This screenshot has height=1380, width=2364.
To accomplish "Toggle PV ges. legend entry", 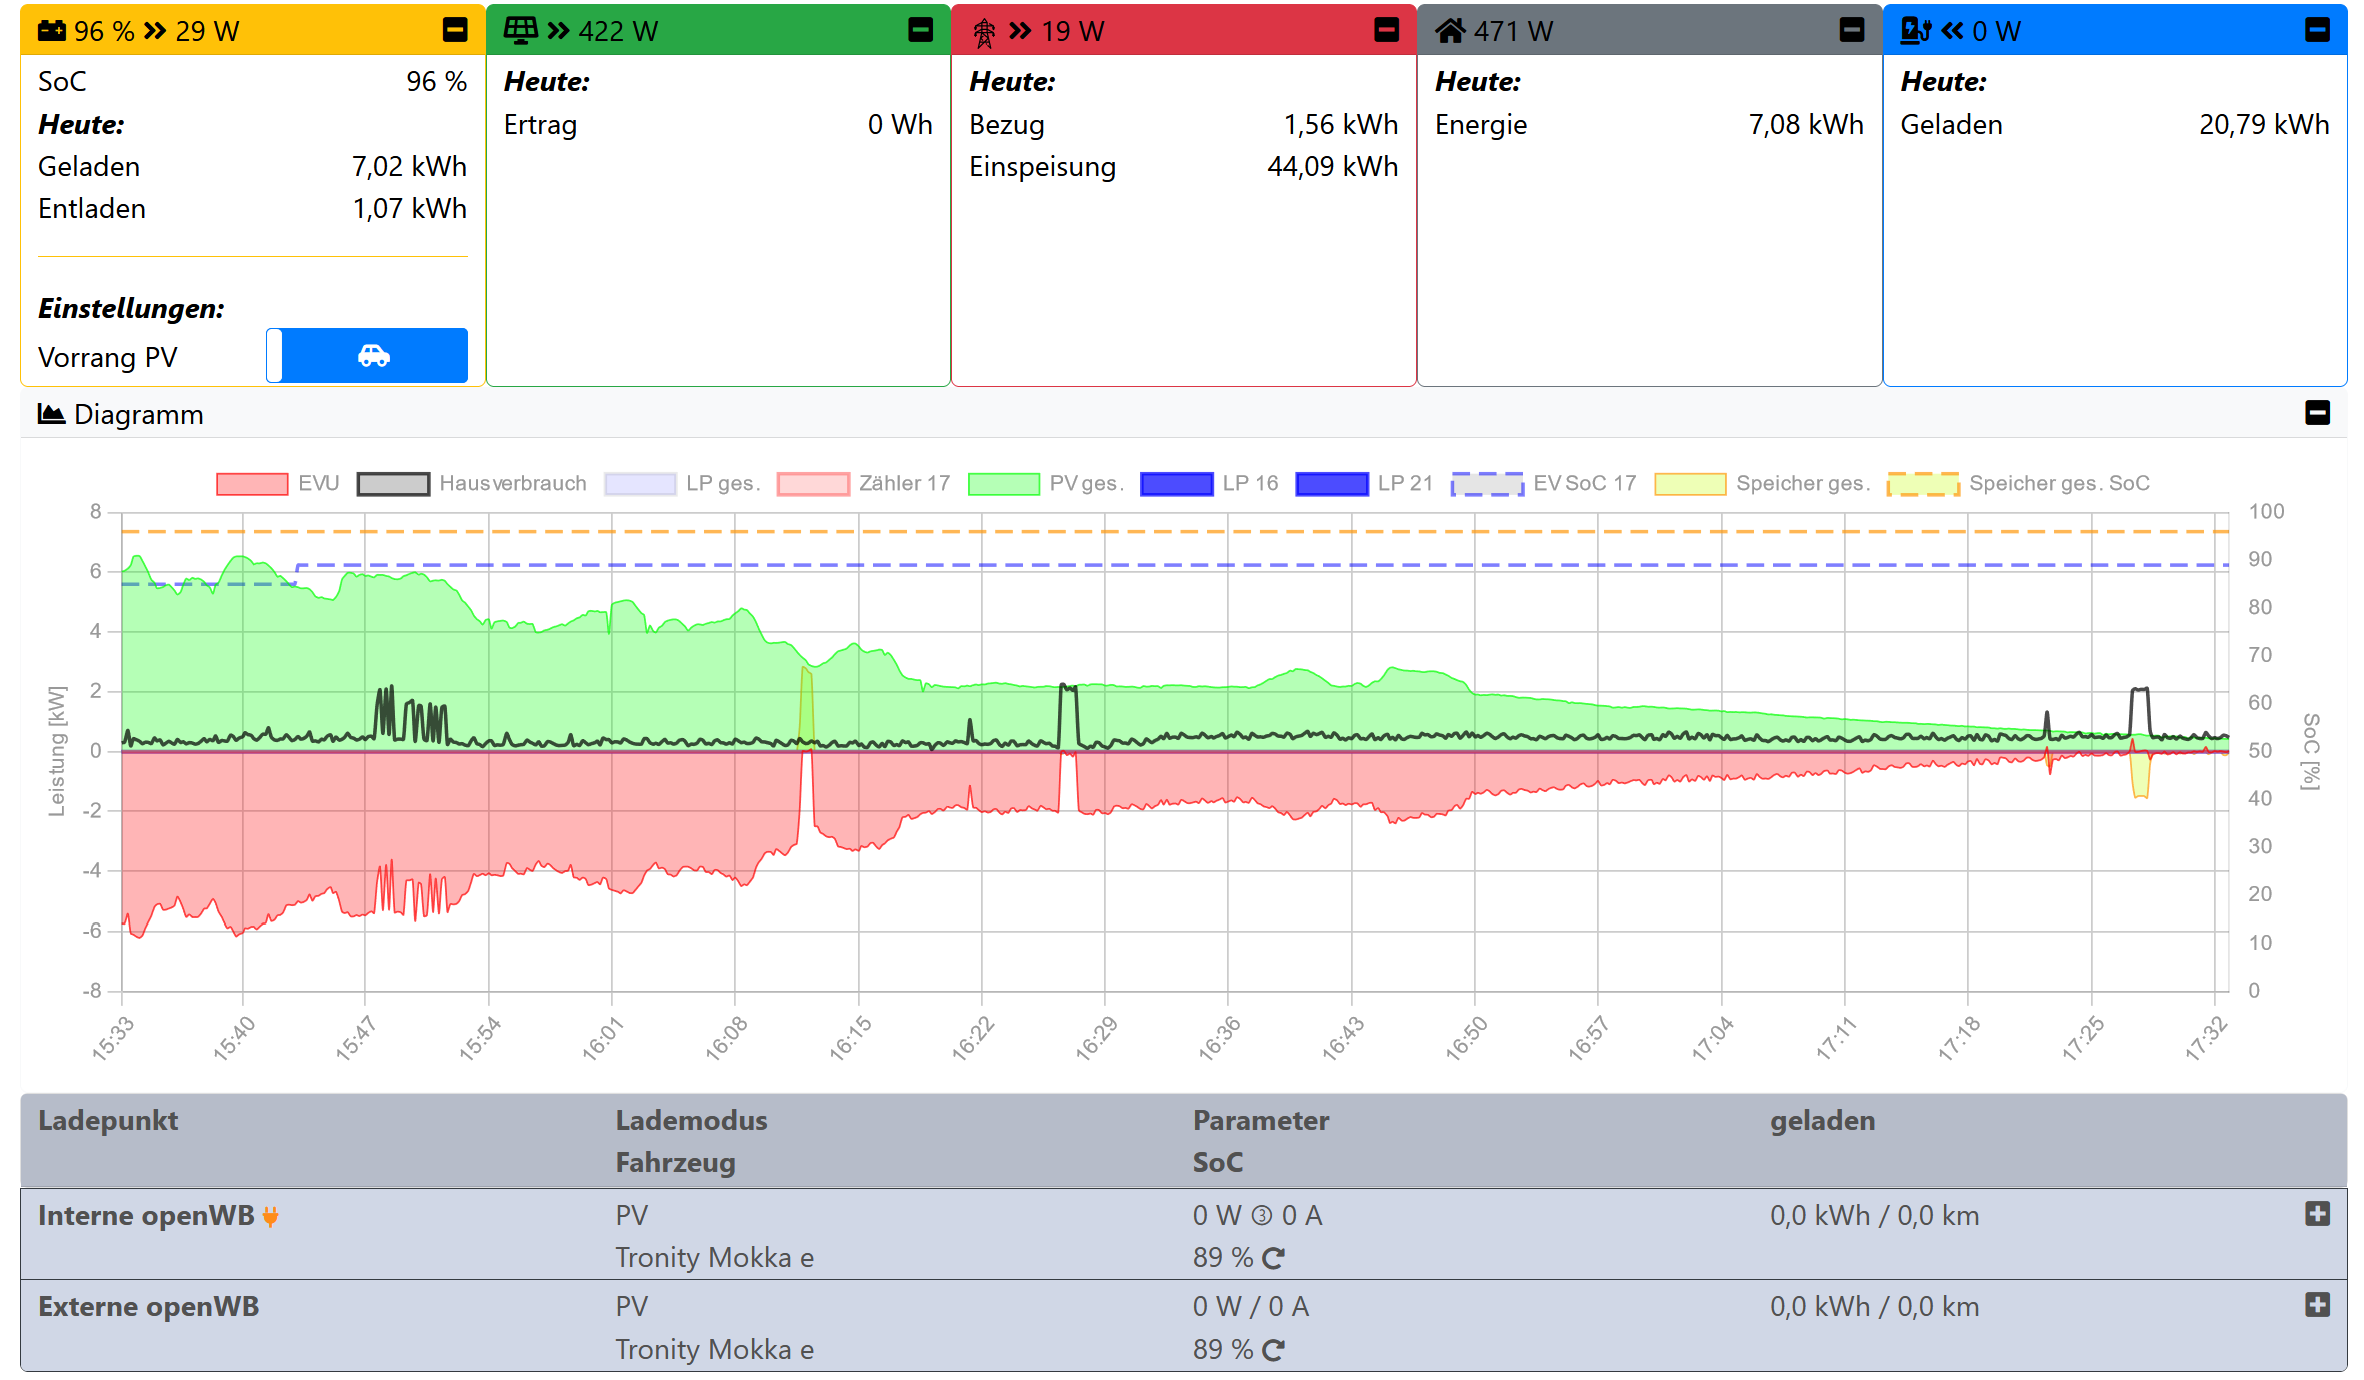I will point(1004,484).
